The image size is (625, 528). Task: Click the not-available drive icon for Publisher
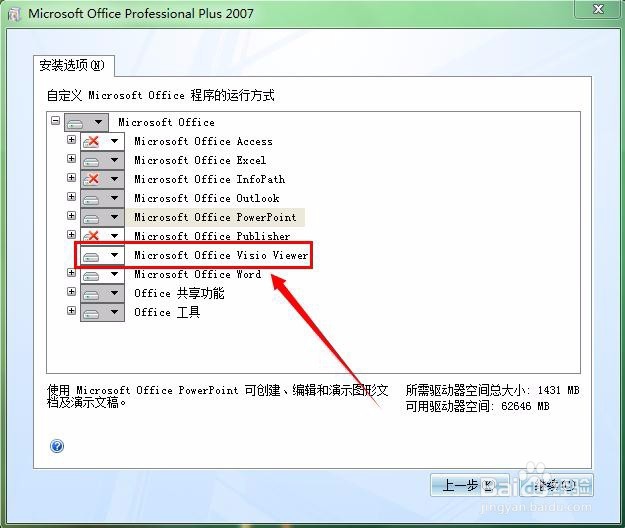click(x=92, y=236)
